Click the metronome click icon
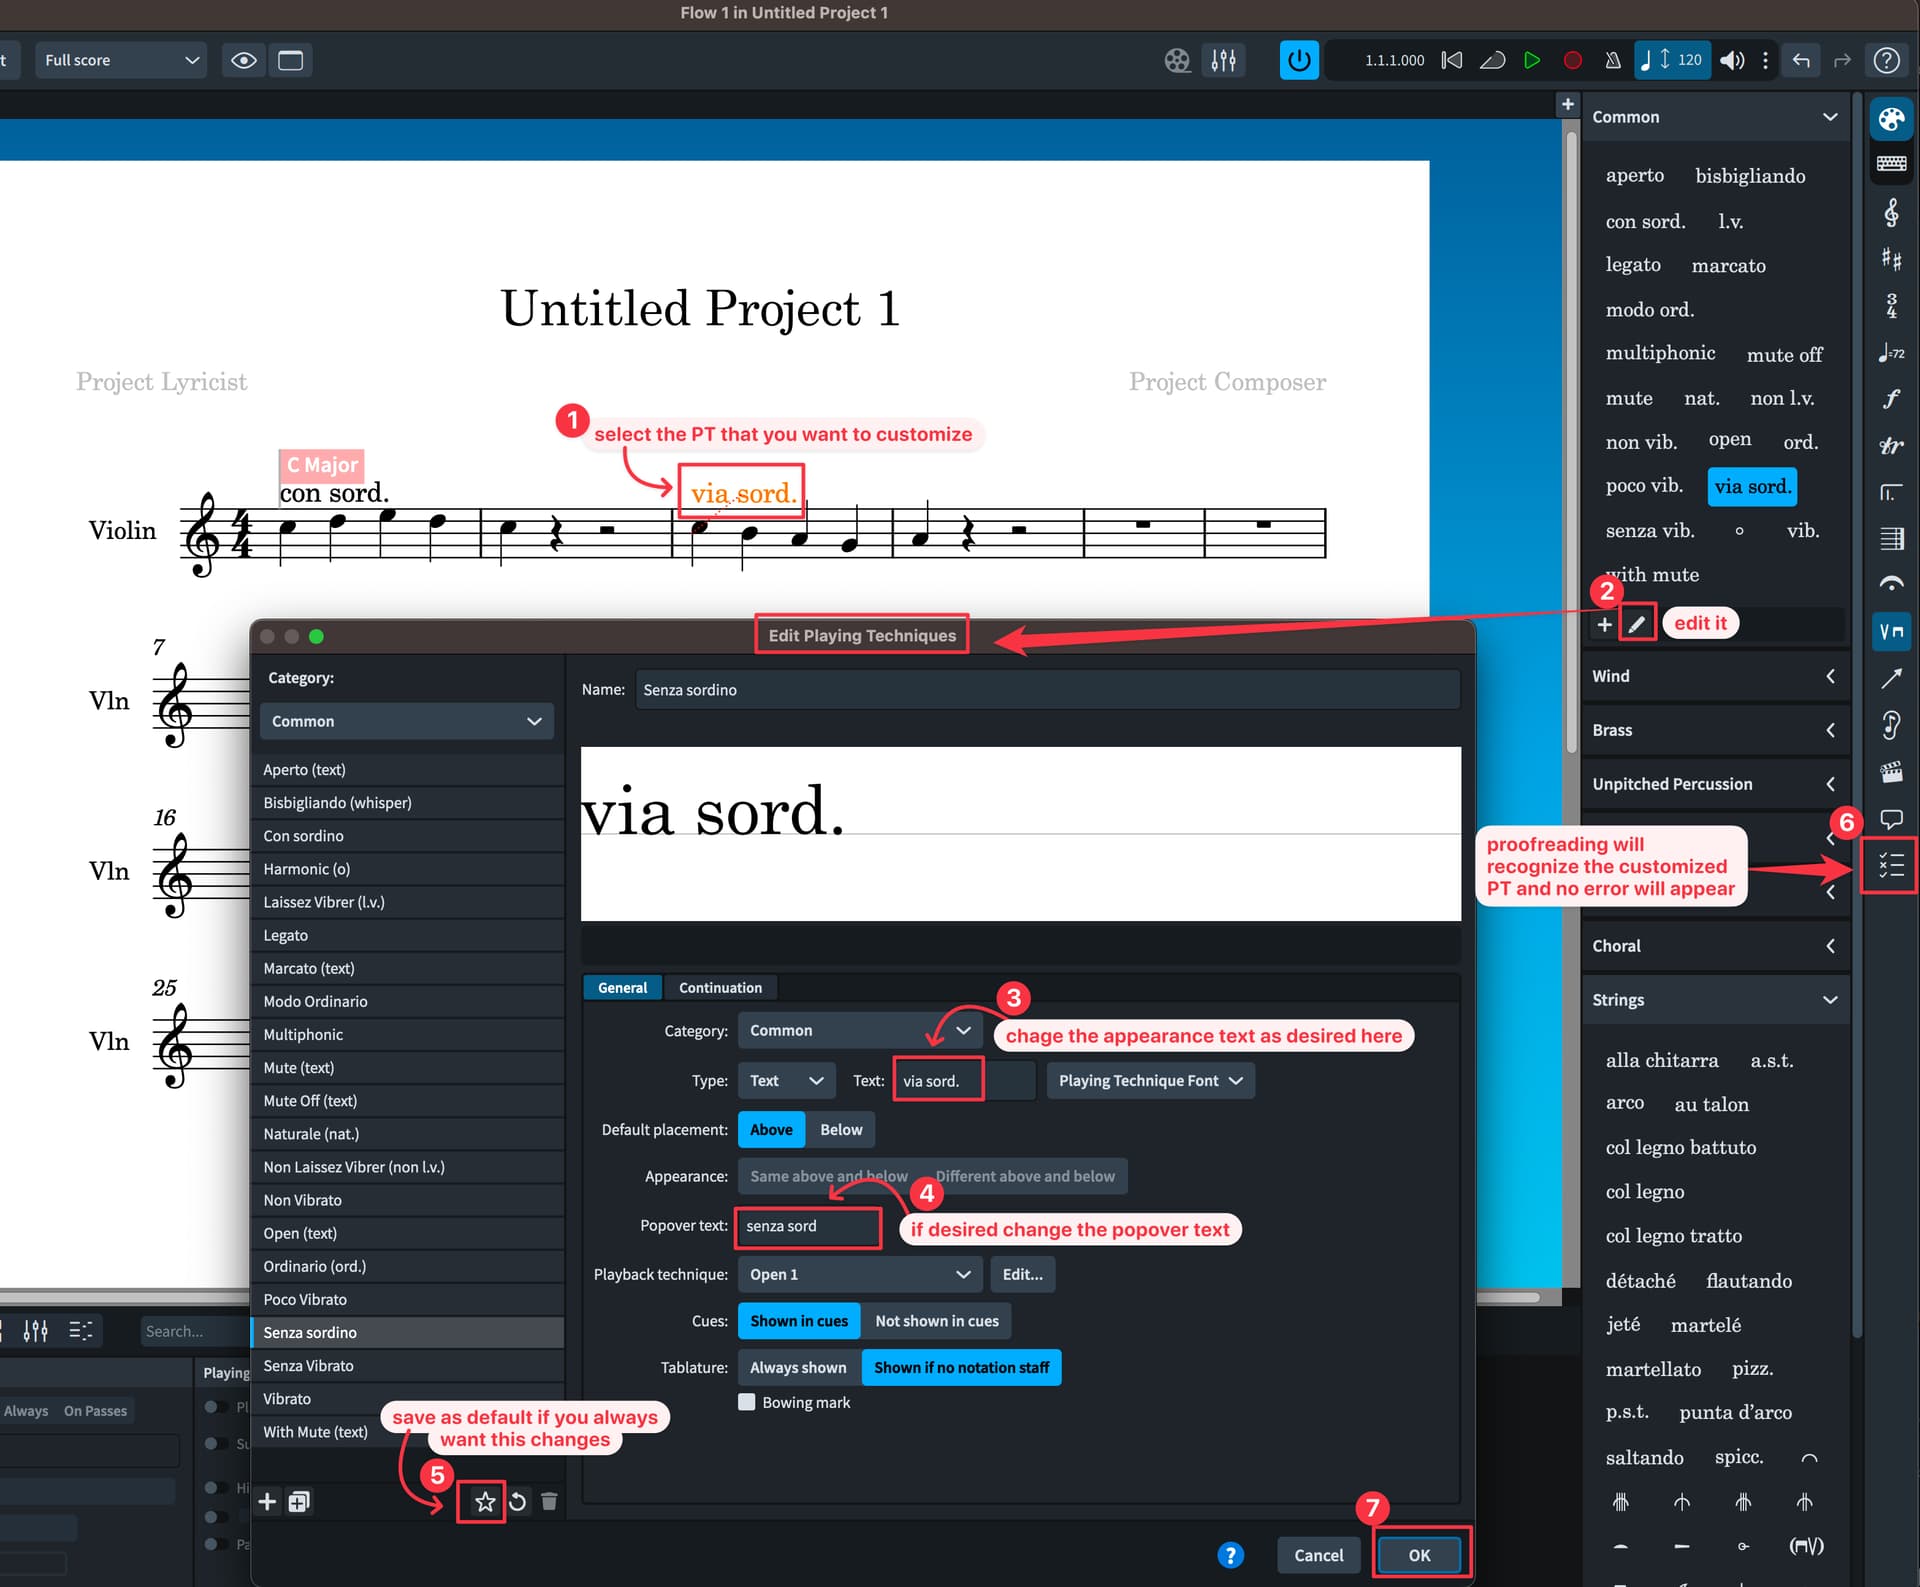The width and height of the screenshot is (1920, 1587). click(x=1612, y=60)
